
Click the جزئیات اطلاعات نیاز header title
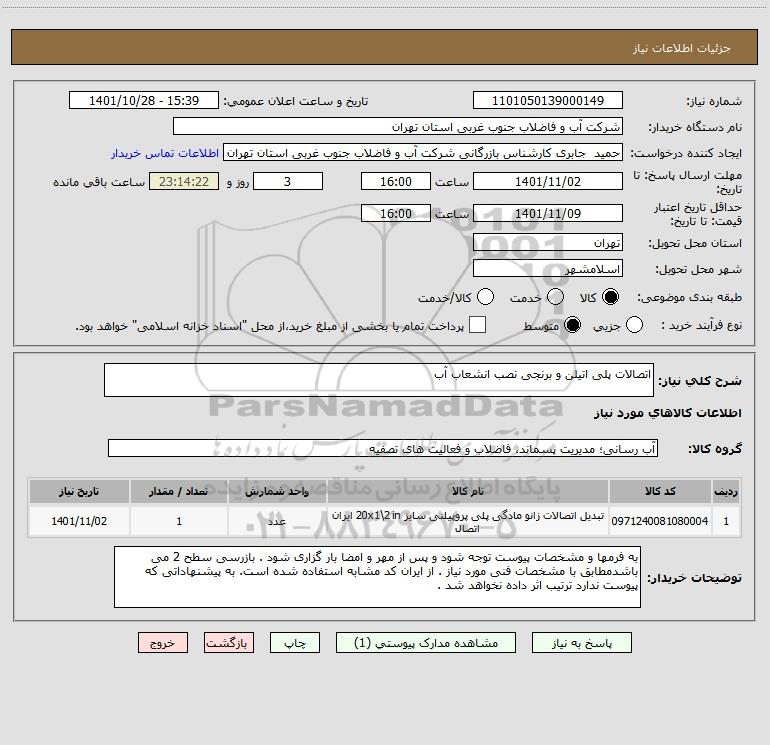[681, 48]
